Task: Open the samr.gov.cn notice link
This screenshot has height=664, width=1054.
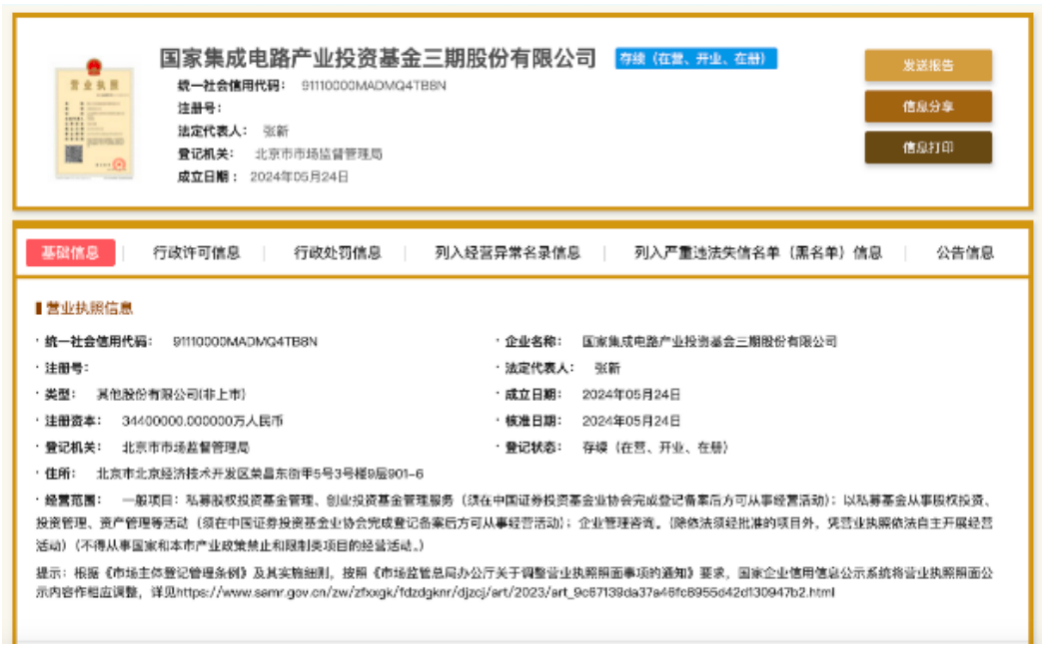Action: (x=505, y=593)
